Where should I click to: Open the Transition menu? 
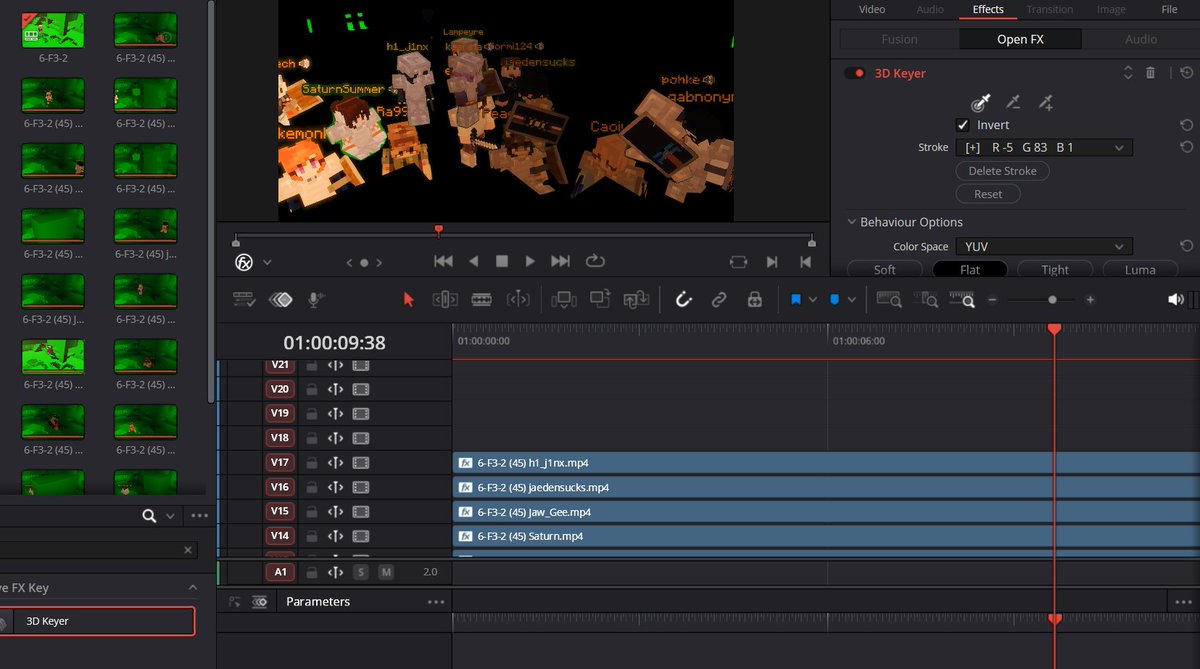click(1050, 9)
